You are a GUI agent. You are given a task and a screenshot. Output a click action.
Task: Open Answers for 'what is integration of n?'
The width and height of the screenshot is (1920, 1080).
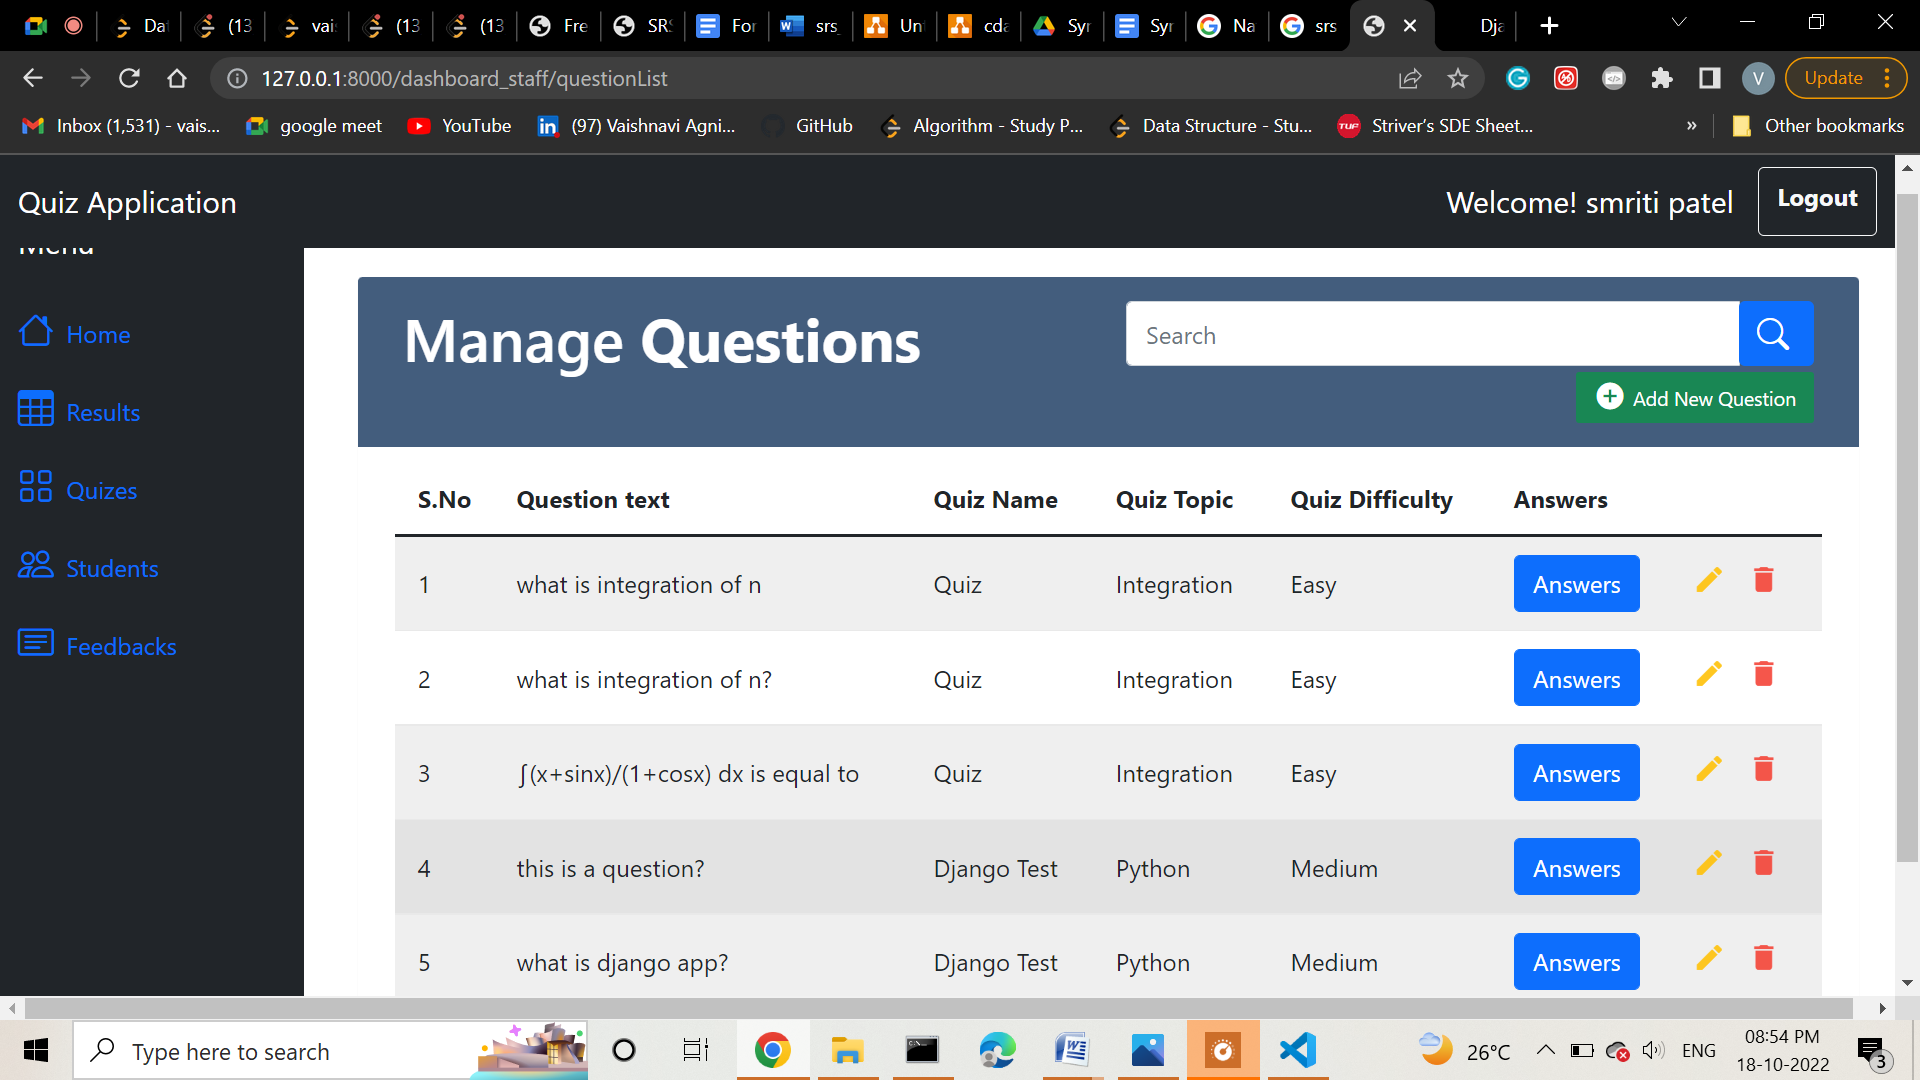click(x=1577, y=678)
